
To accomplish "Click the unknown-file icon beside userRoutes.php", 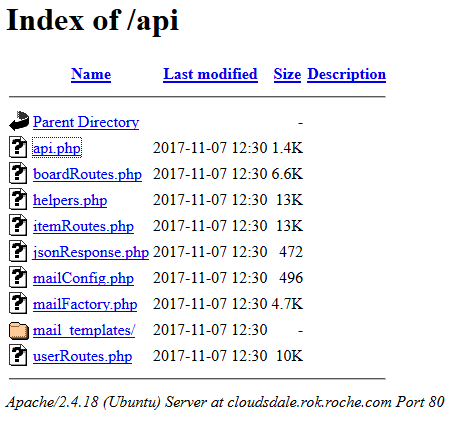I will pos(18,355).
